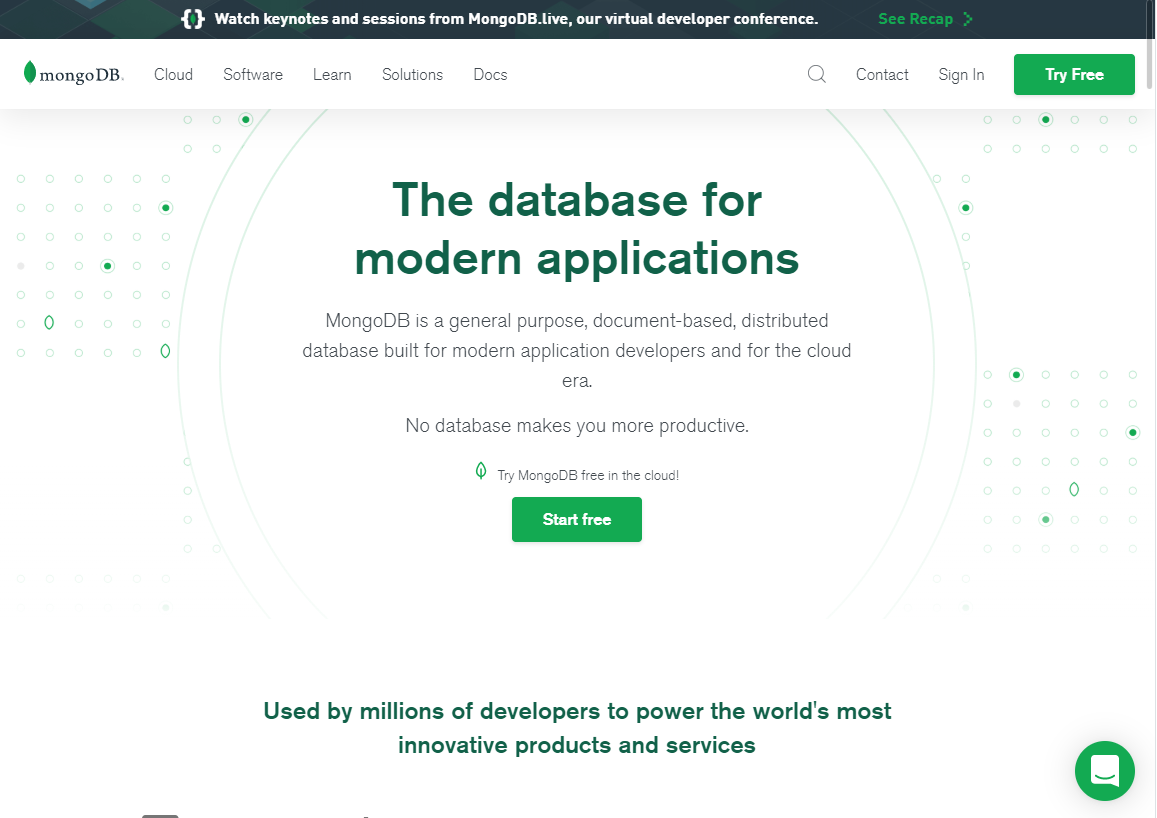Click the arrow next to See Recap

967,19
